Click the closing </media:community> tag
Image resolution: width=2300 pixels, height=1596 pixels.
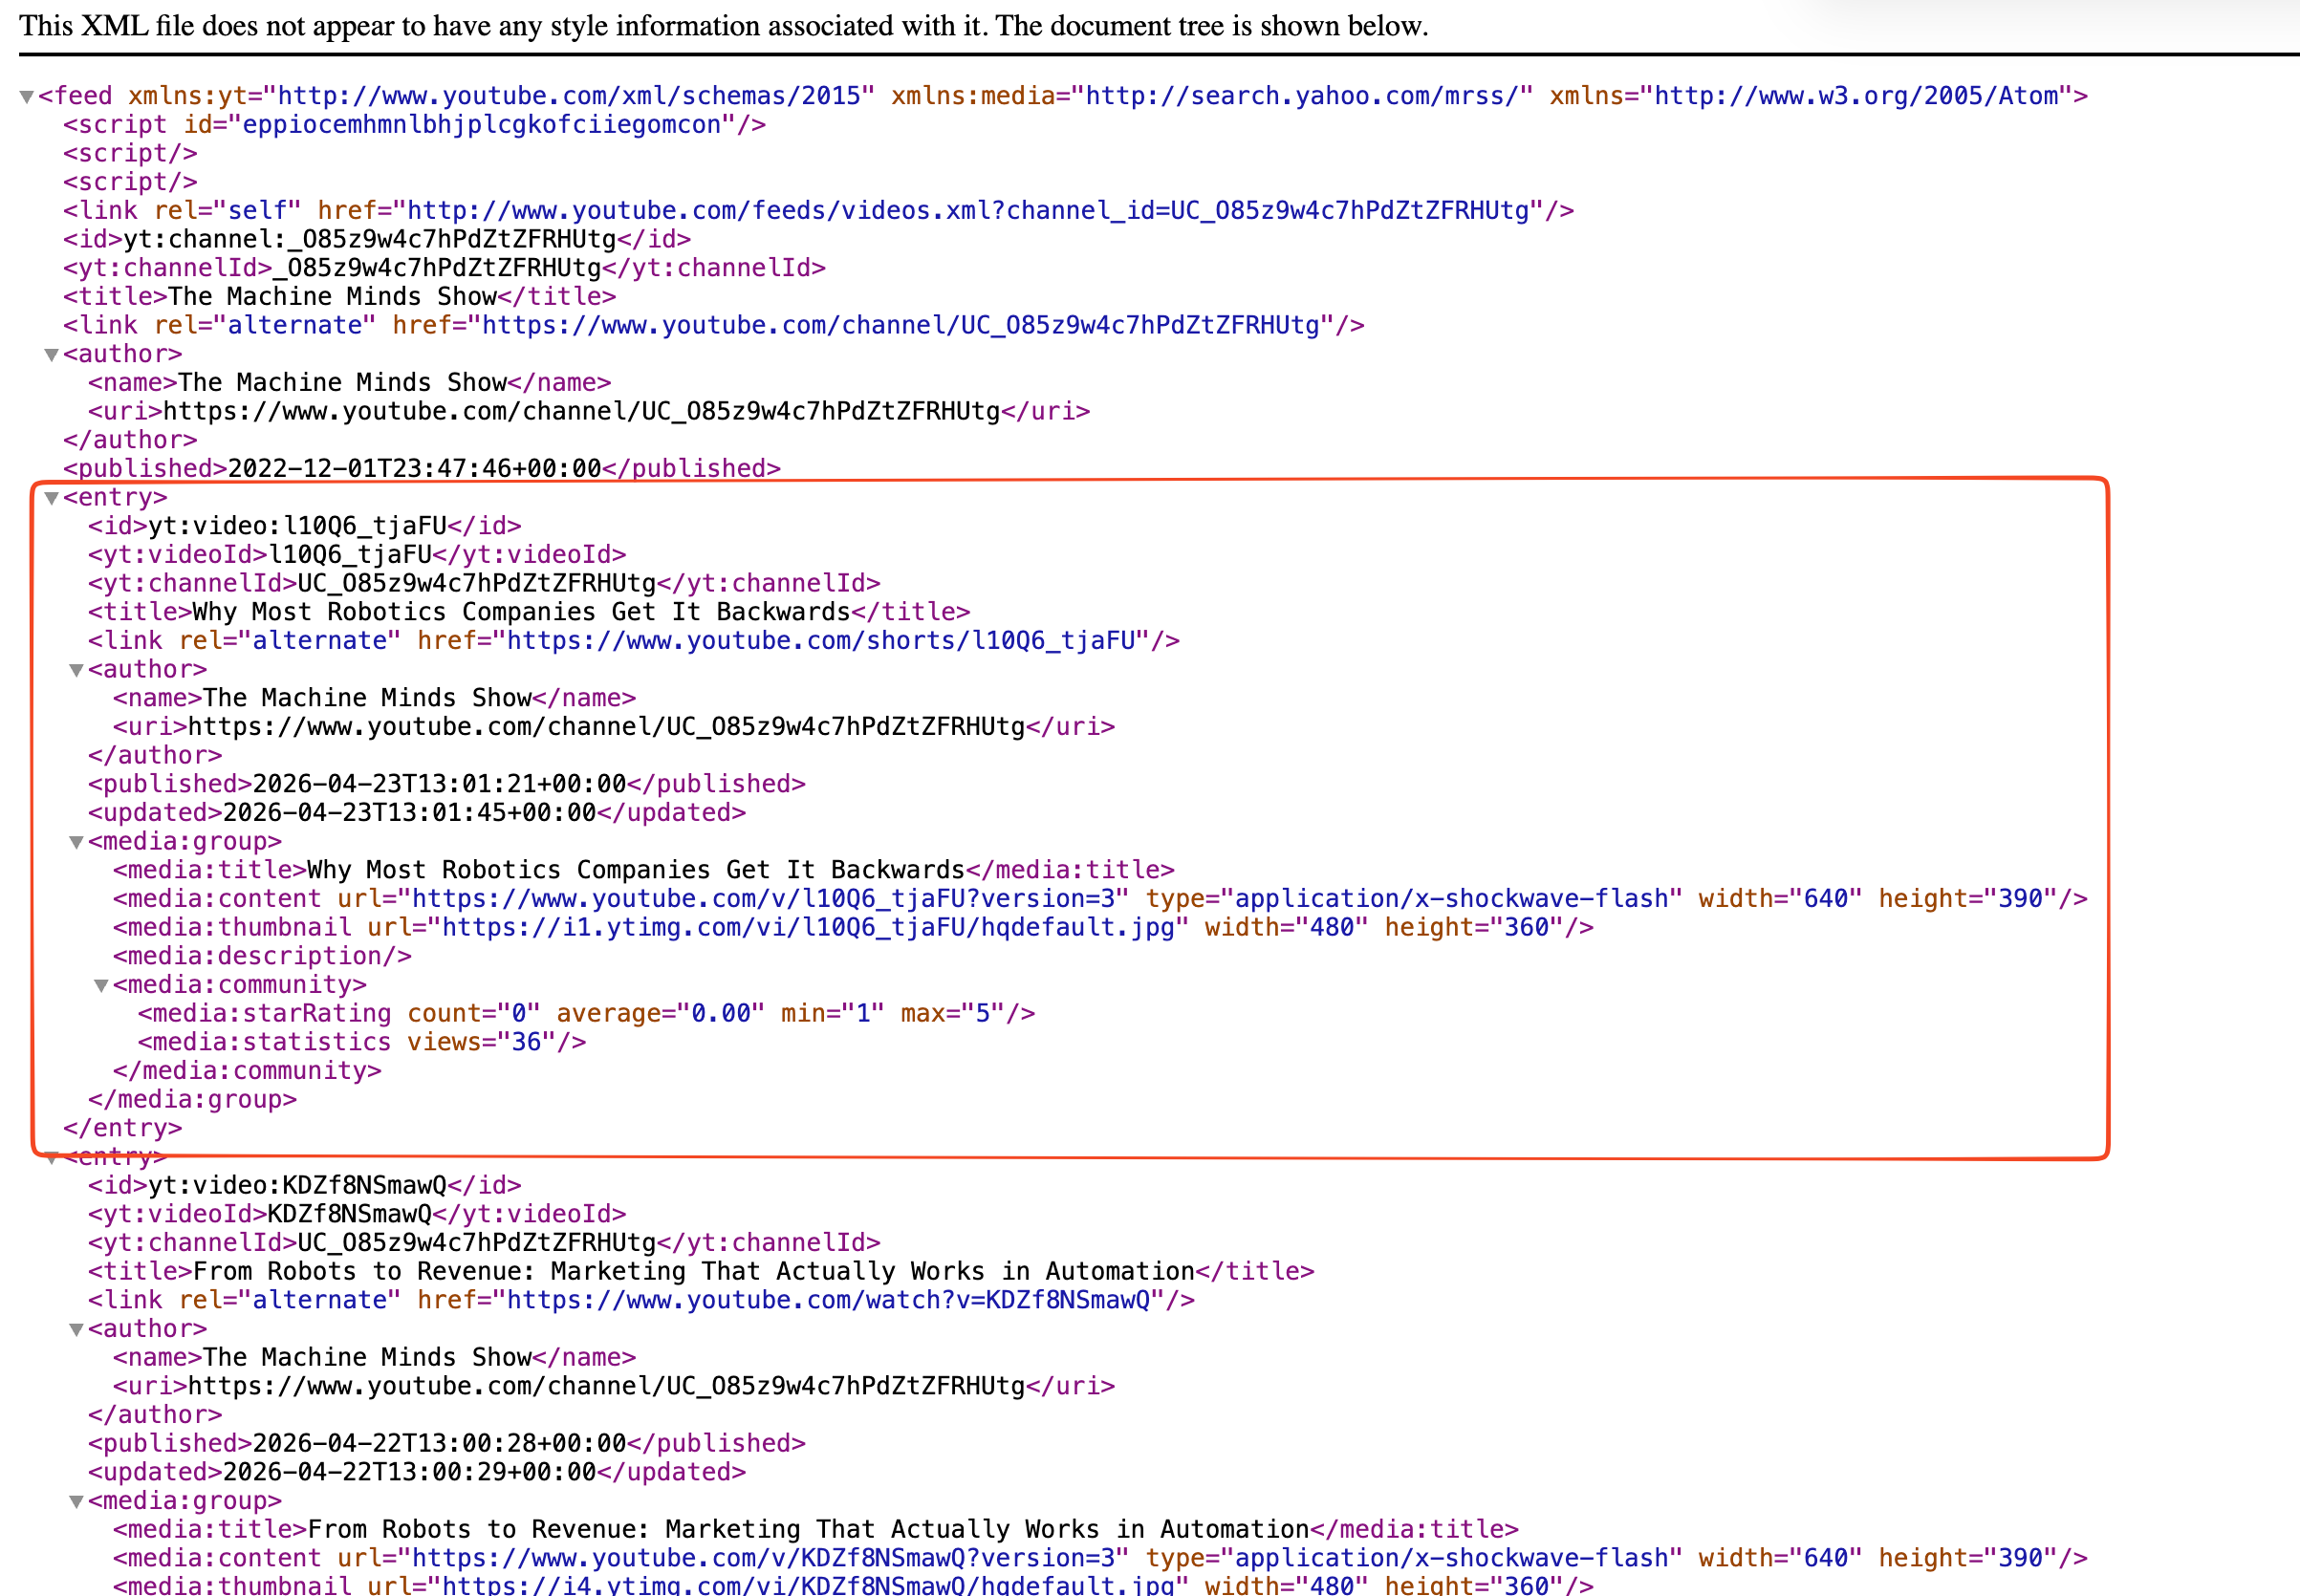click(x=247, y=1072)
